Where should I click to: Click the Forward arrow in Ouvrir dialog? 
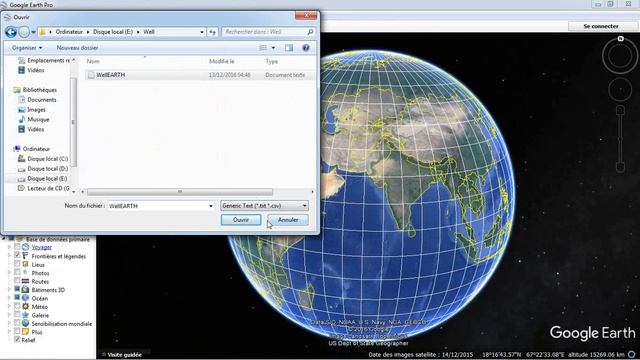tap(24, 32)
